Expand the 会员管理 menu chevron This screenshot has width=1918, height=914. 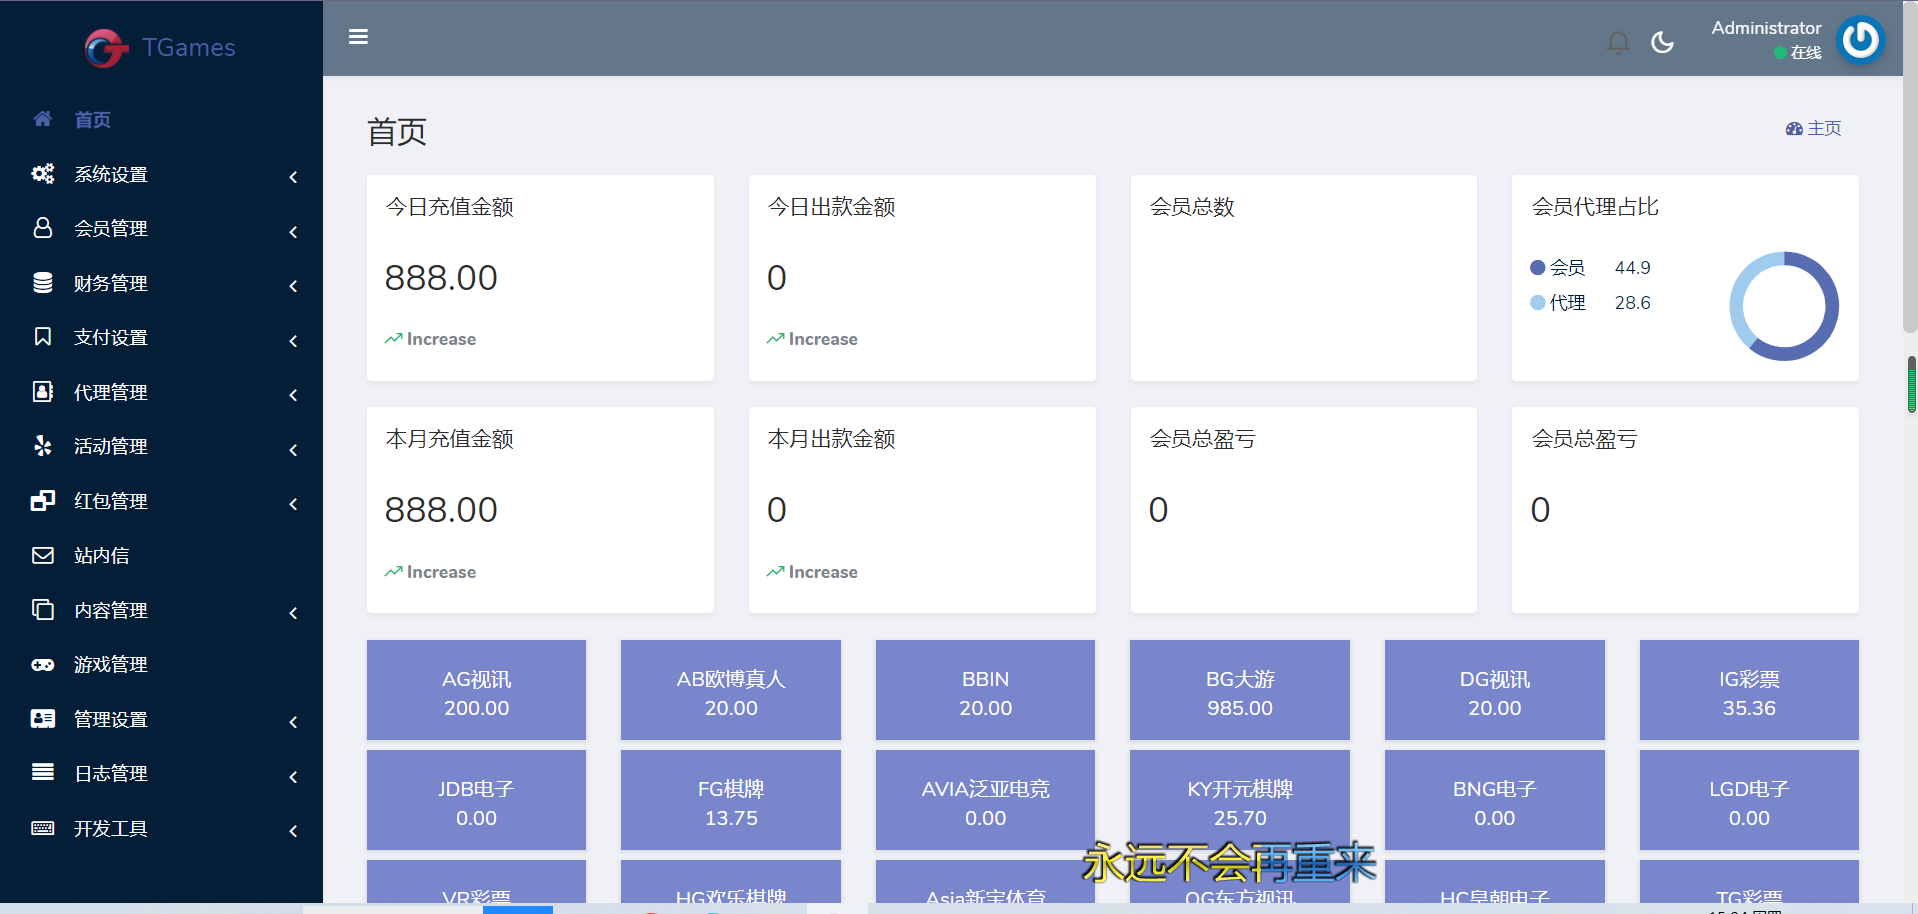(x=293, y=232)
